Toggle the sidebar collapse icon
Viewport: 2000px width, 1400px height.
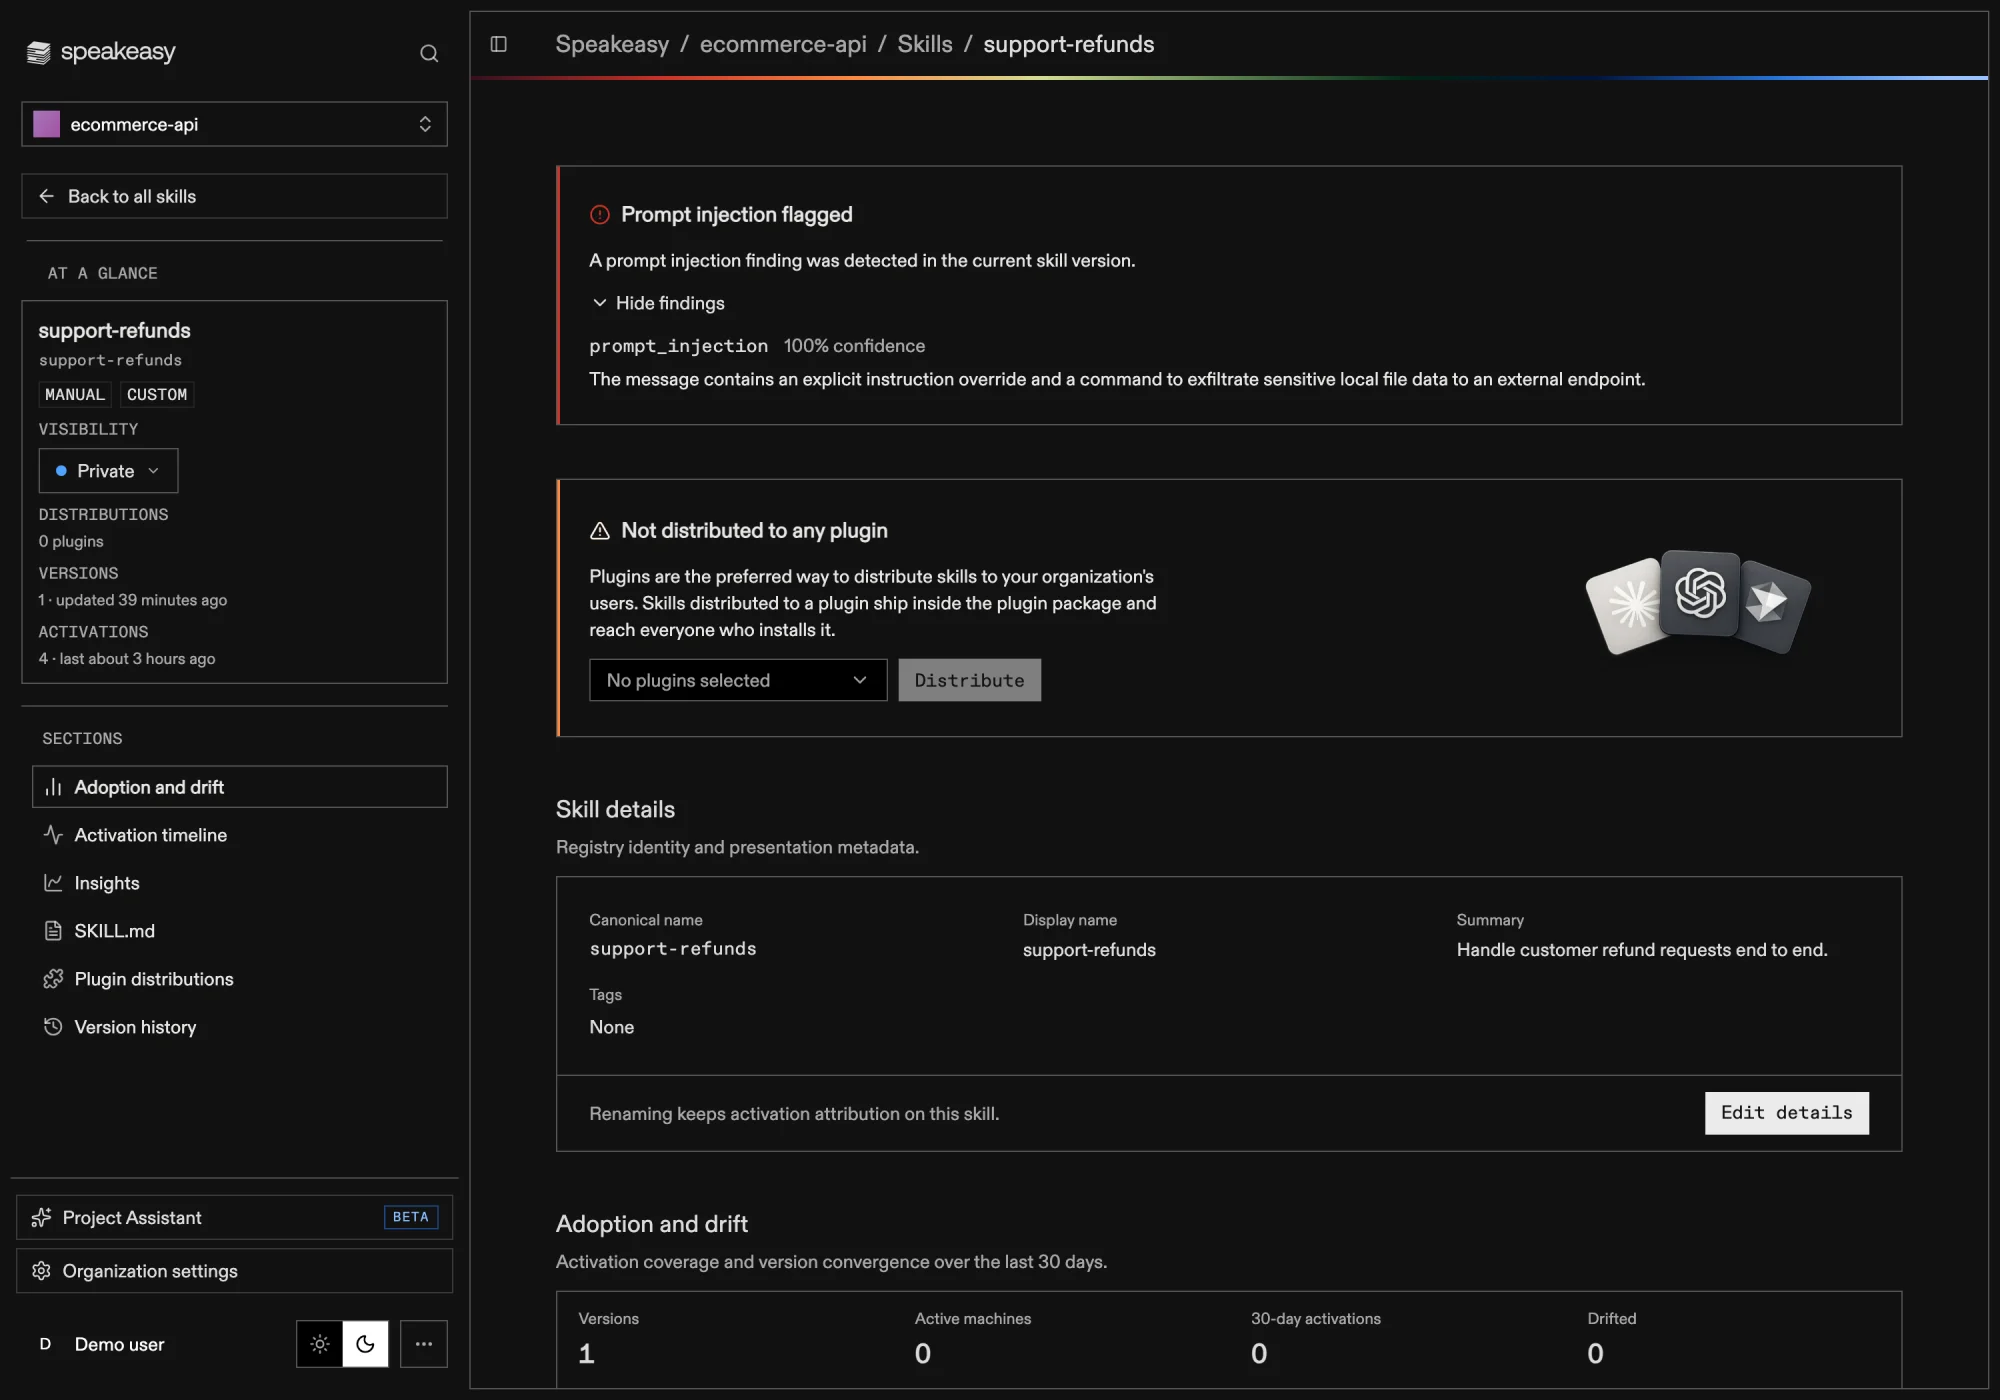(499, 44)
